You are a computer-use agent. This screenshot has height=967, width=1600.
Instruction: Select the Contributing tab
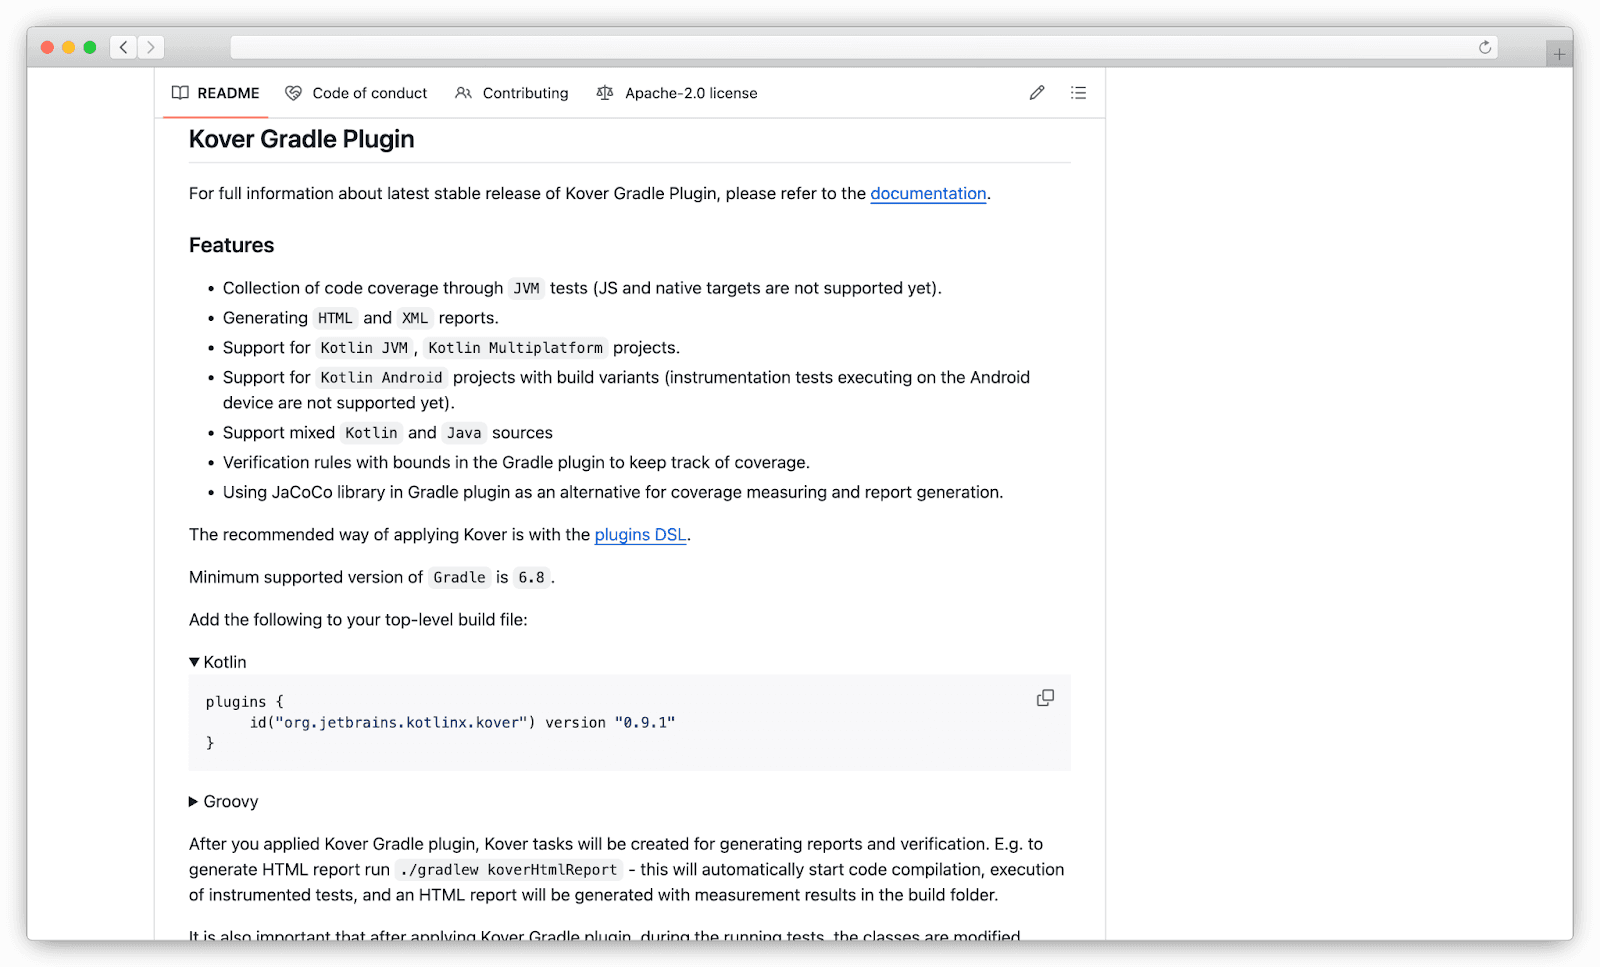(525, 92)
